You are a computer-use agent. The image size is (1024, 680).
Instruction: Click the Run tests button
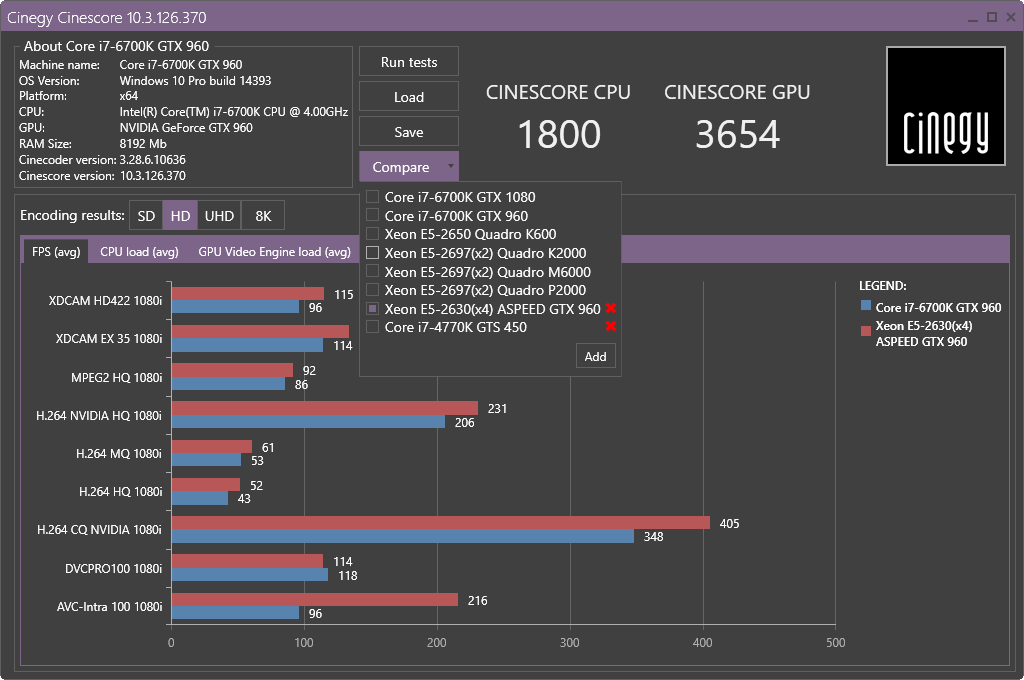[x=409, y=62]
